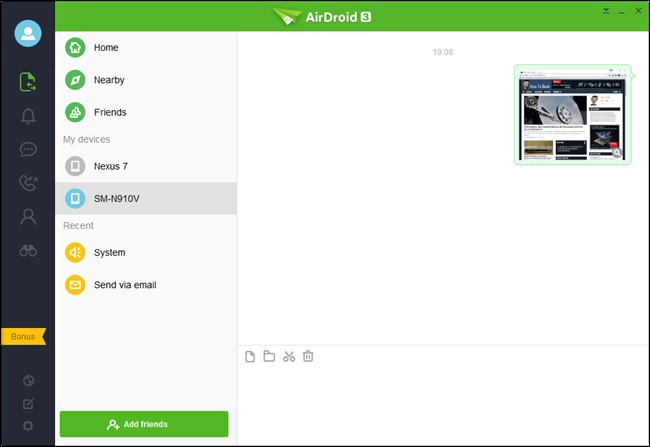Minimize the AirDroid window

pos(621,12)
